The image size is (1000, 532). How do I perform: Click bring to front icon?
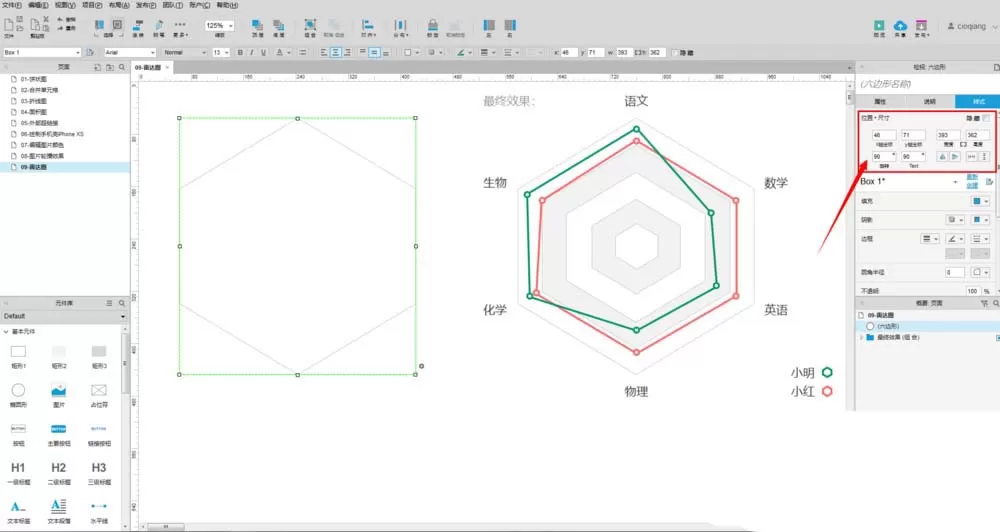tap(257, 25)
